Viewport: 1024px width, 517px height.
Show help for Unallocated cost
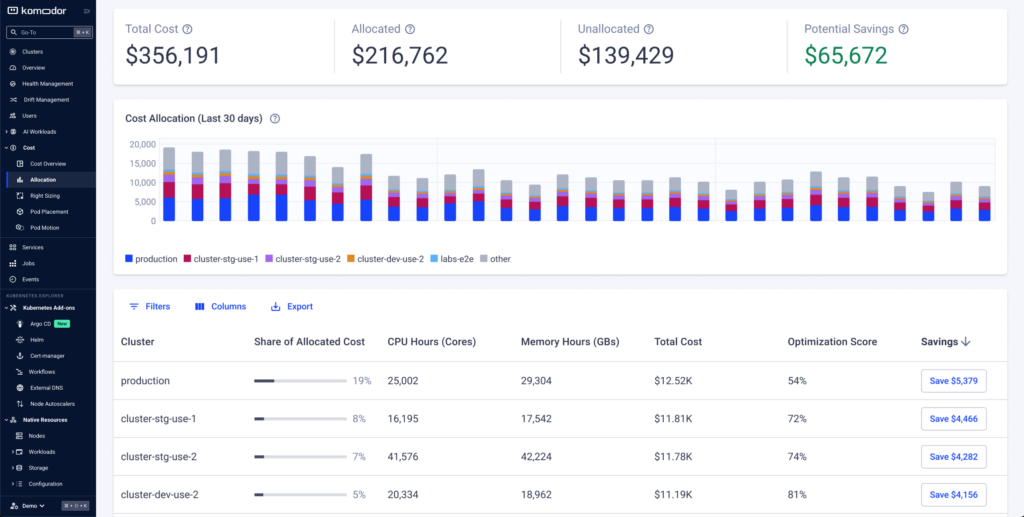click(649, 29)
